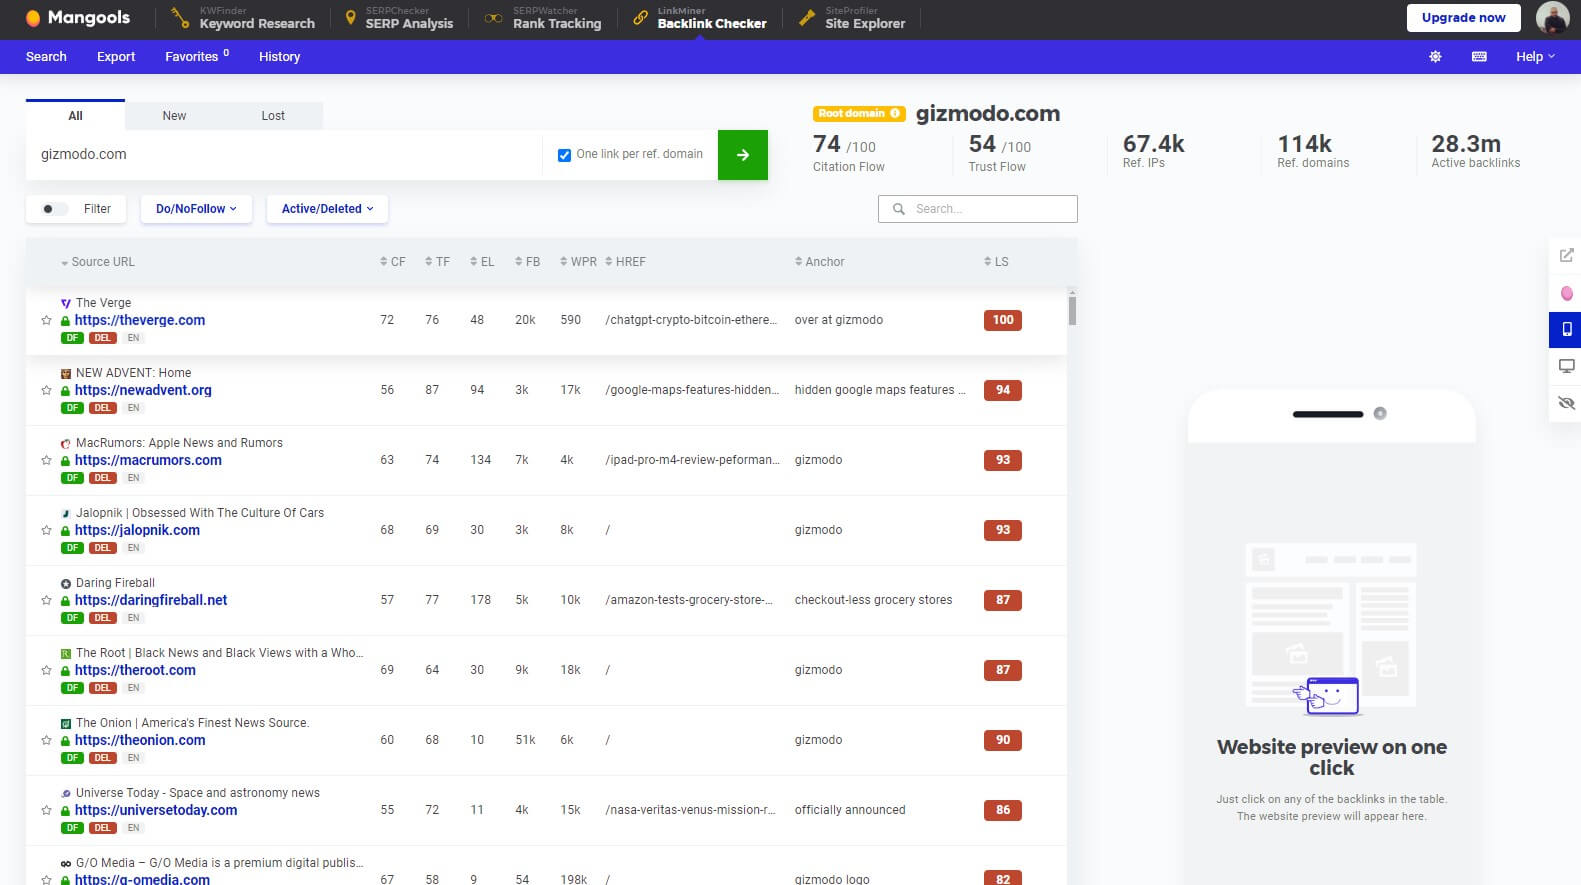This screenshot has height=885, width=1581.
Task: Toggle the Filter switch
Action: click(x=55, y=209)
